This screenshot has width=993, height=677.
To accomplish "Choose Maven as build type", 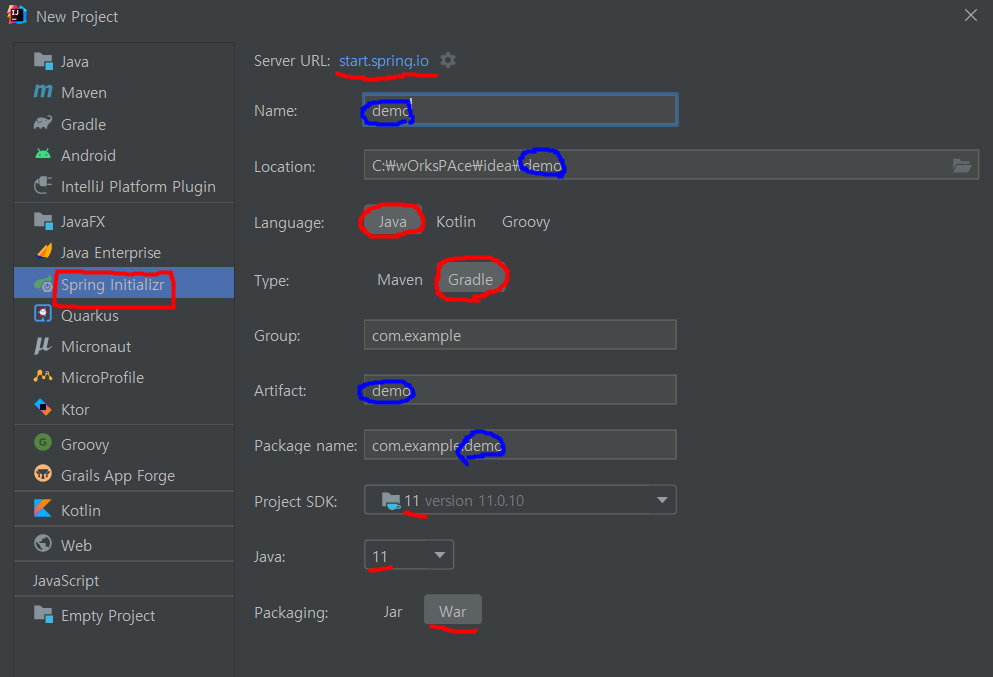I will pyautogui.click(x=400, y=280).
